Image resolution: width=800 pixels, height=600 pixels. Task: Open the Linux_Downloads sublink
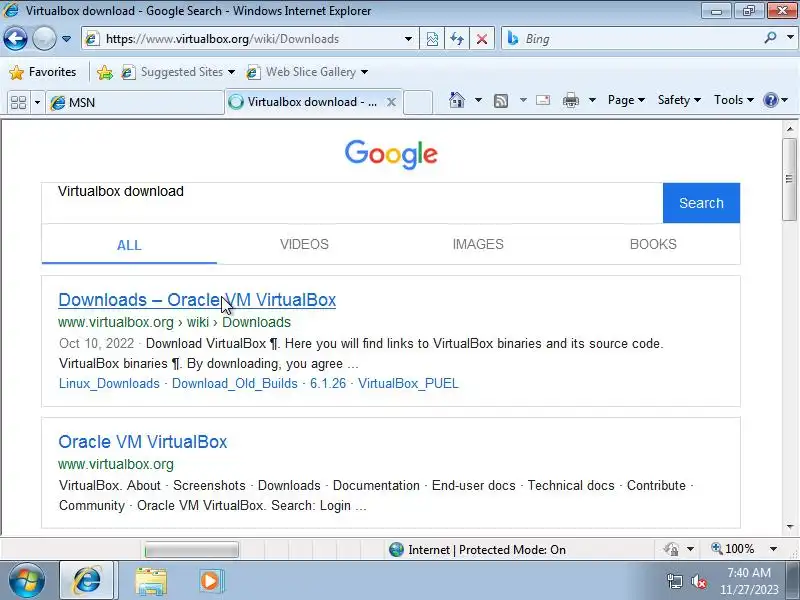pos(109,384)
